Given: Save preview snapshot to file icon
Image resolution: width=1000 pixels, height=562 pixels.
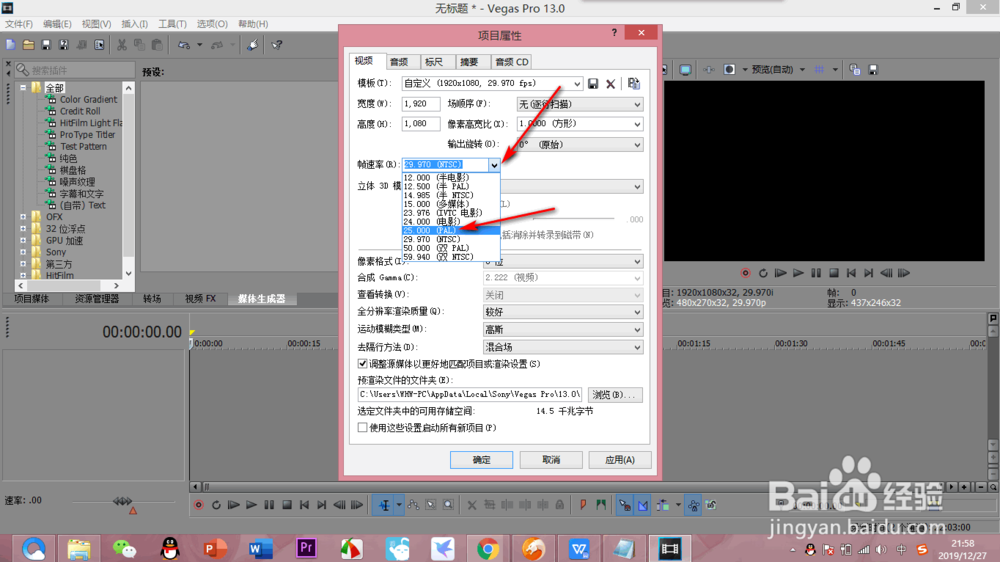Looking at the screenshot, I should 873,70.
